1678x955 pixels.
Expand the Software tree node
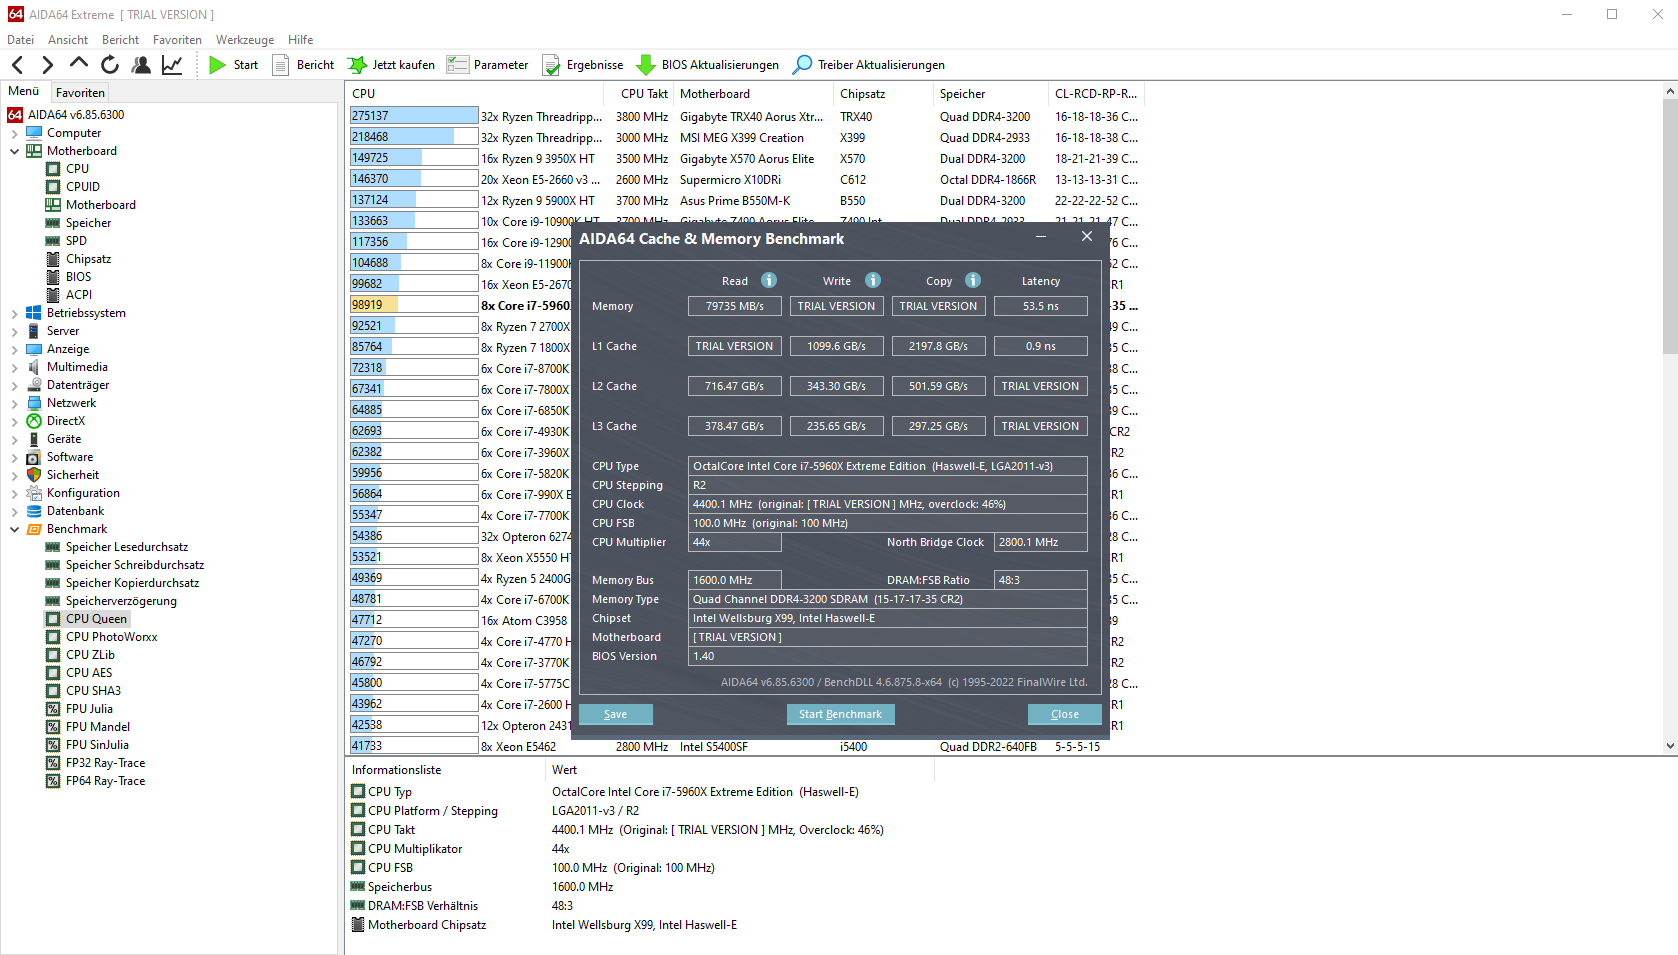[14, 457]
